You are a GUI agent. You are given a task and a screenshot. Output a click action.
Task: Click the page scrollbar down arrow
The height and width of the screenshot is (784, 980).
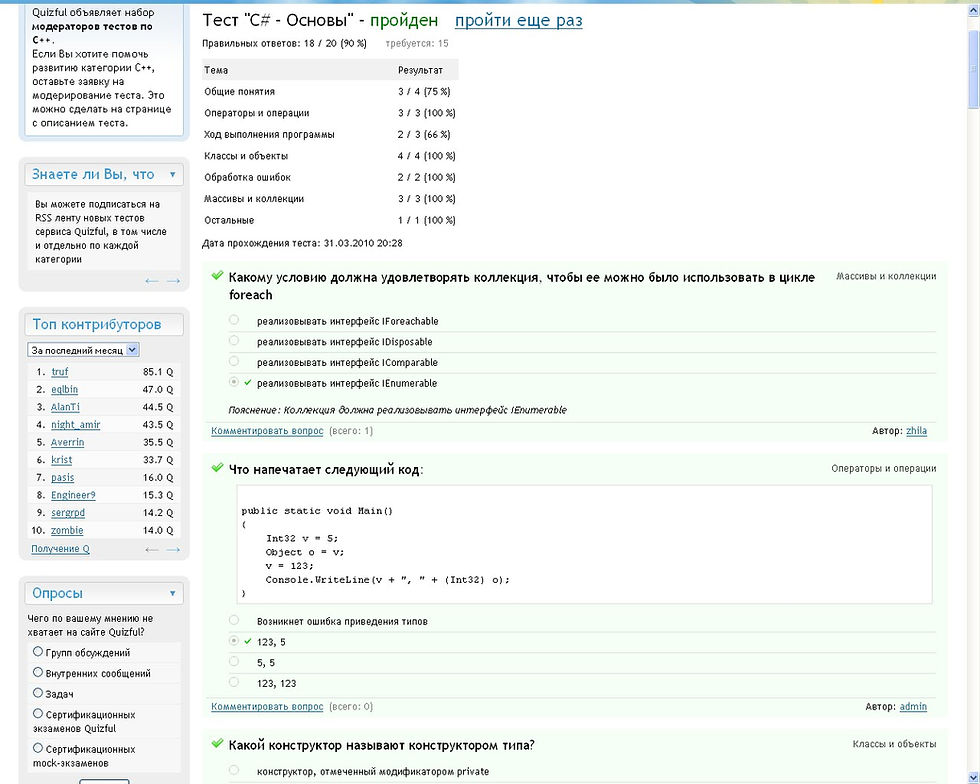point(973,777)
